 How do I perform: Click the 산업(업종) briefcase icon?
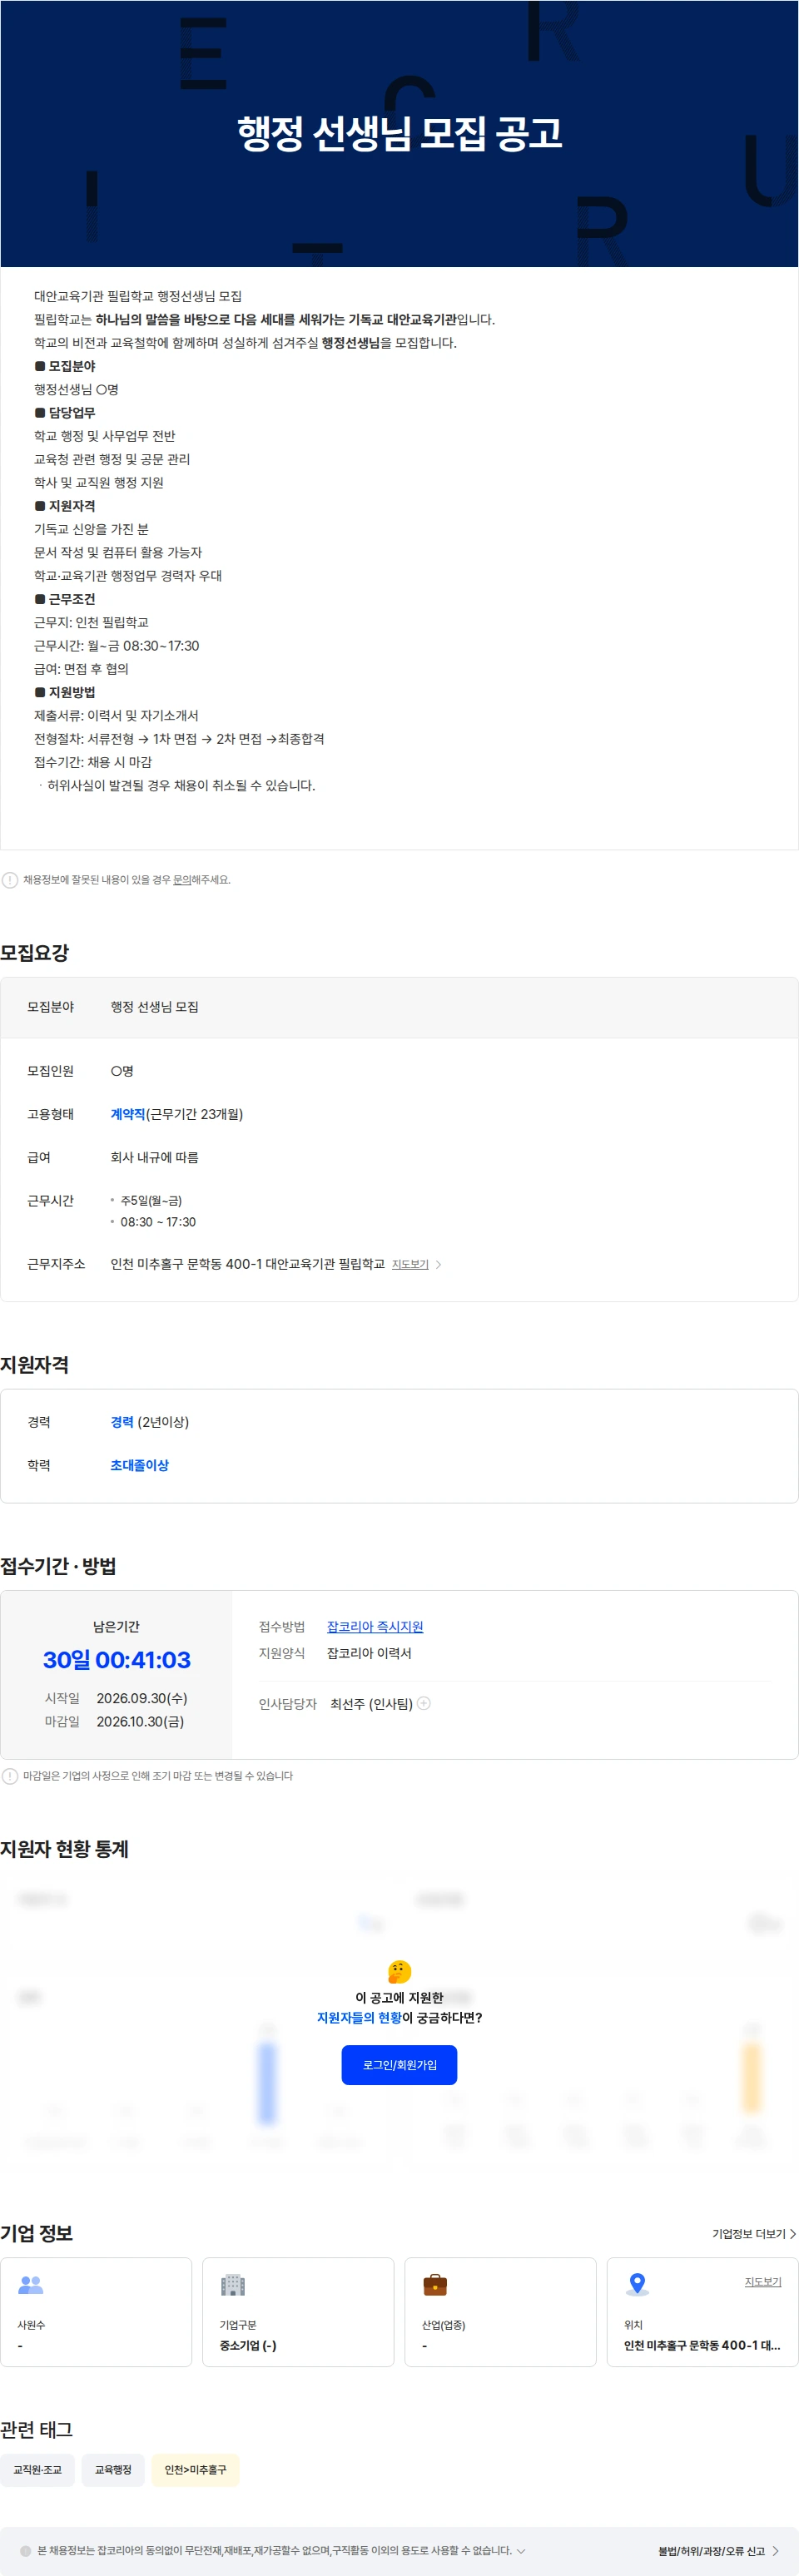tap(435, 2285)
